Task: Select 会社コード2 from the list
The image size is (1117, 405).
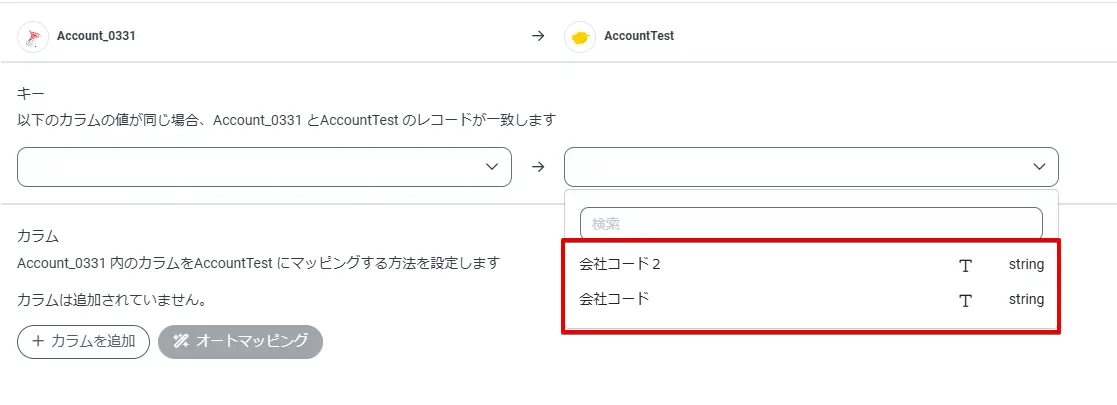Action: pyautogui.click(x=620, y=265)
